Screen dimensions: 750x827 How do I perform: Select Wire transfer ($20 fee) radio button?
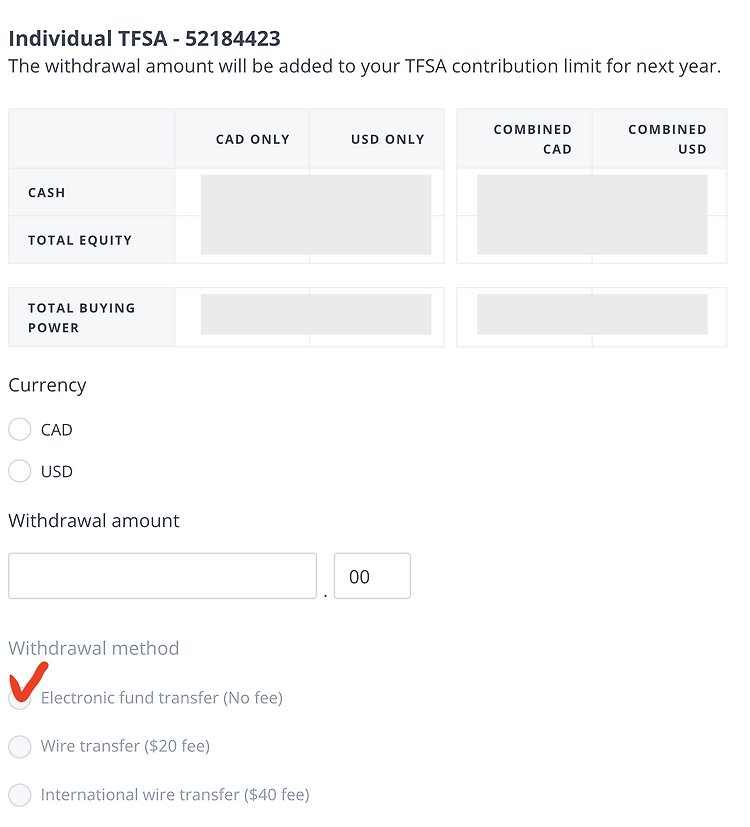point(20,746)
